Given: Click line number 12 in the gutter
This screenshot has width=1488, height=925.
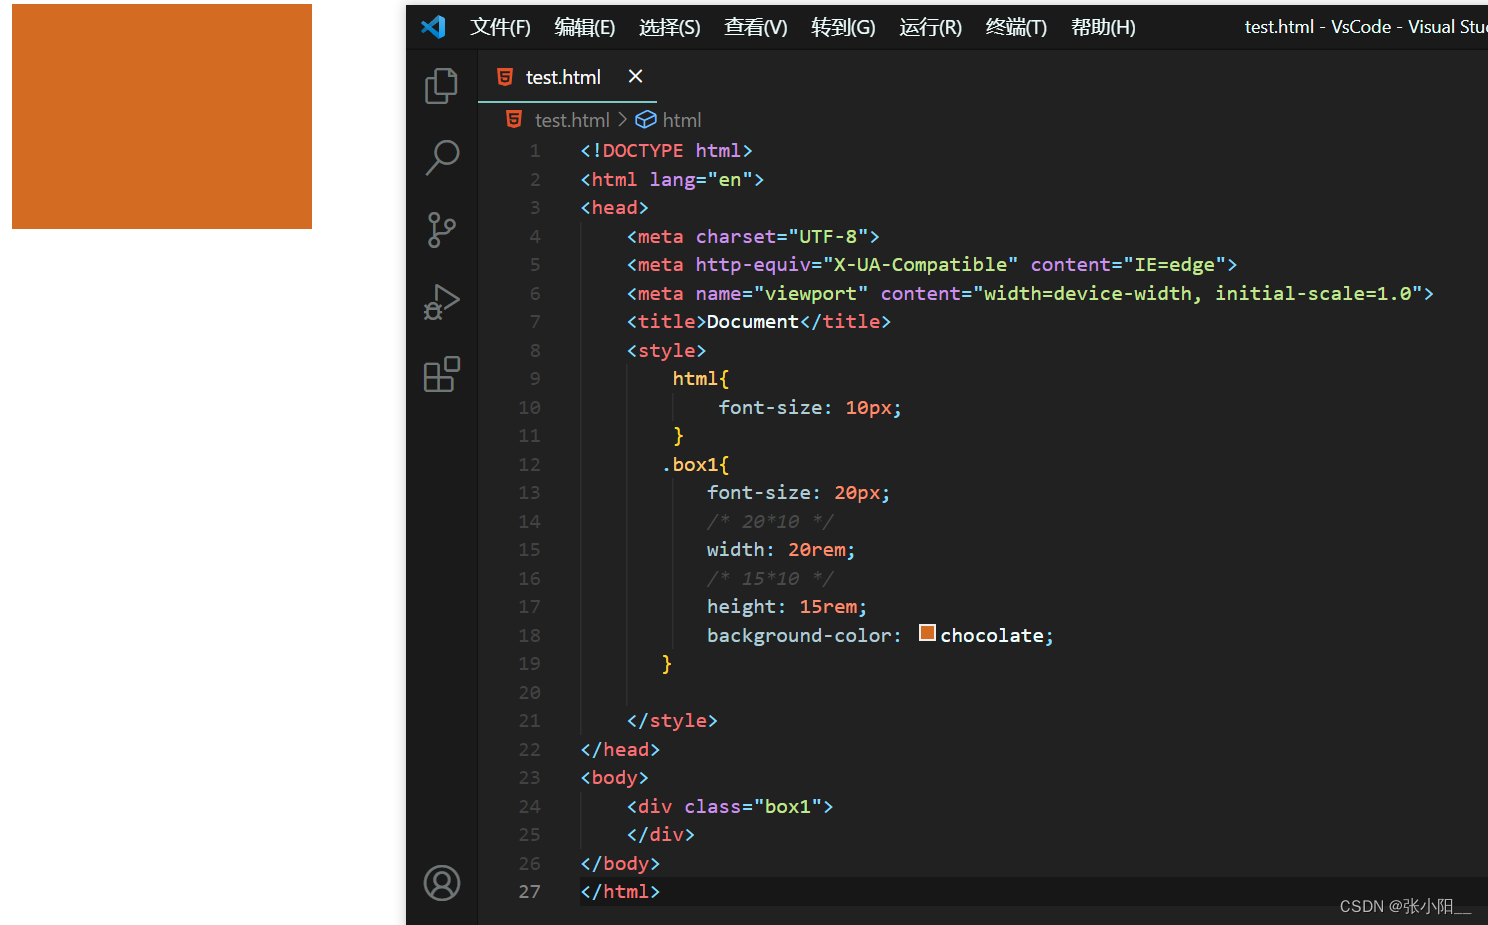Looking at the screenshot, I should (x=530, y=464).
